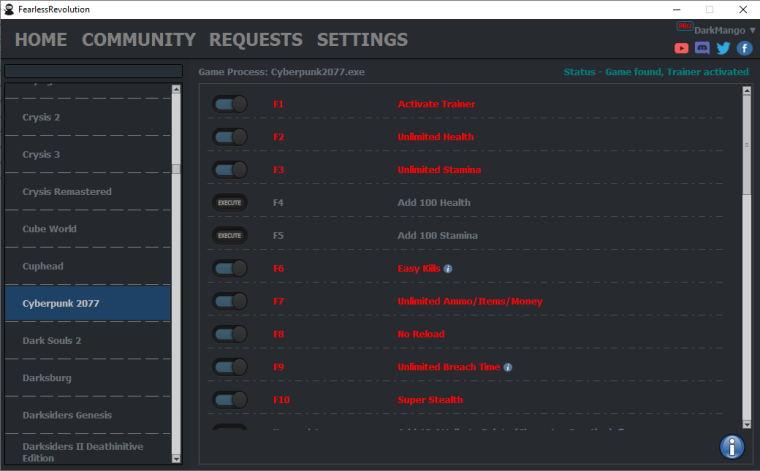Click game list scrollbar down arrow

coord(176,459)
